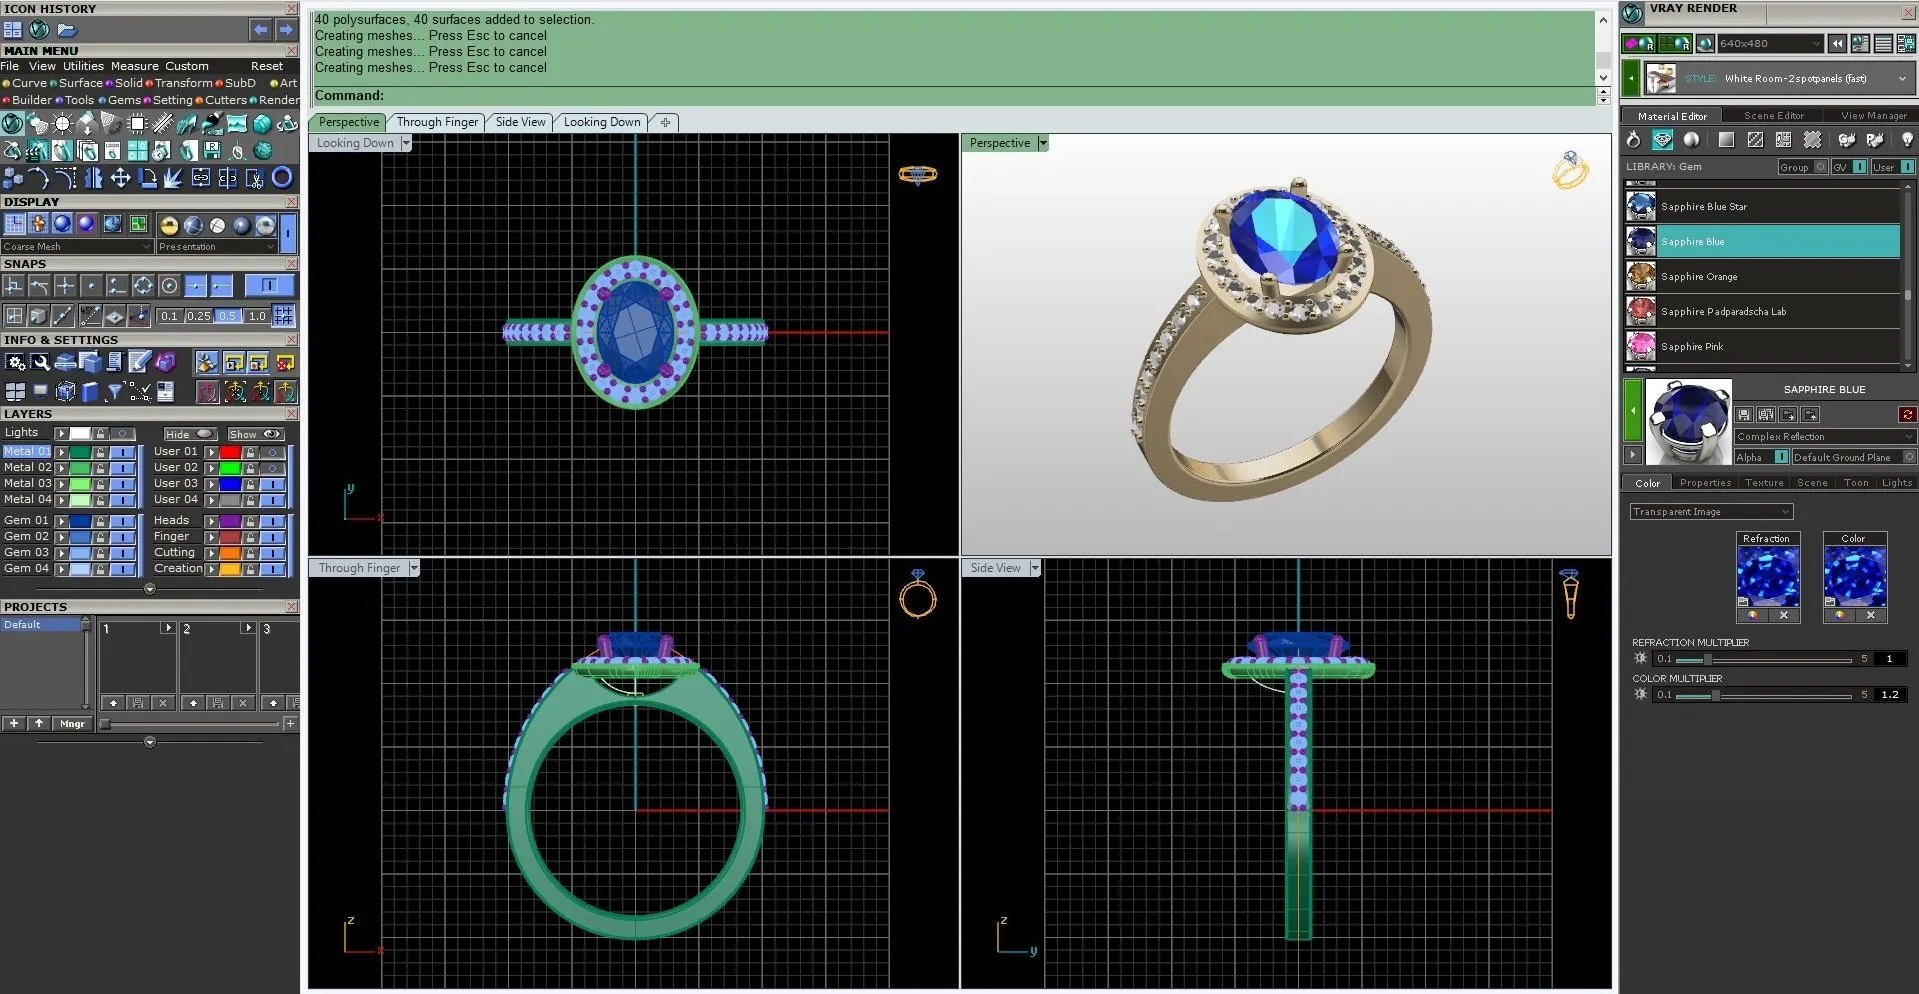The image size is (1919, 994).
Task: Open the folder icon in Icon History
Action: (66, 30)
